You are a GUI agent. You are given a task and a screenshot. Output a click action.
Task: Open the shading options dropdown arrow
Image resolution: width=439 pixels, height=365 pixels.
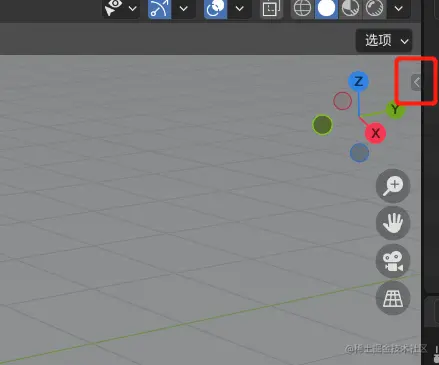coord(399,8)
